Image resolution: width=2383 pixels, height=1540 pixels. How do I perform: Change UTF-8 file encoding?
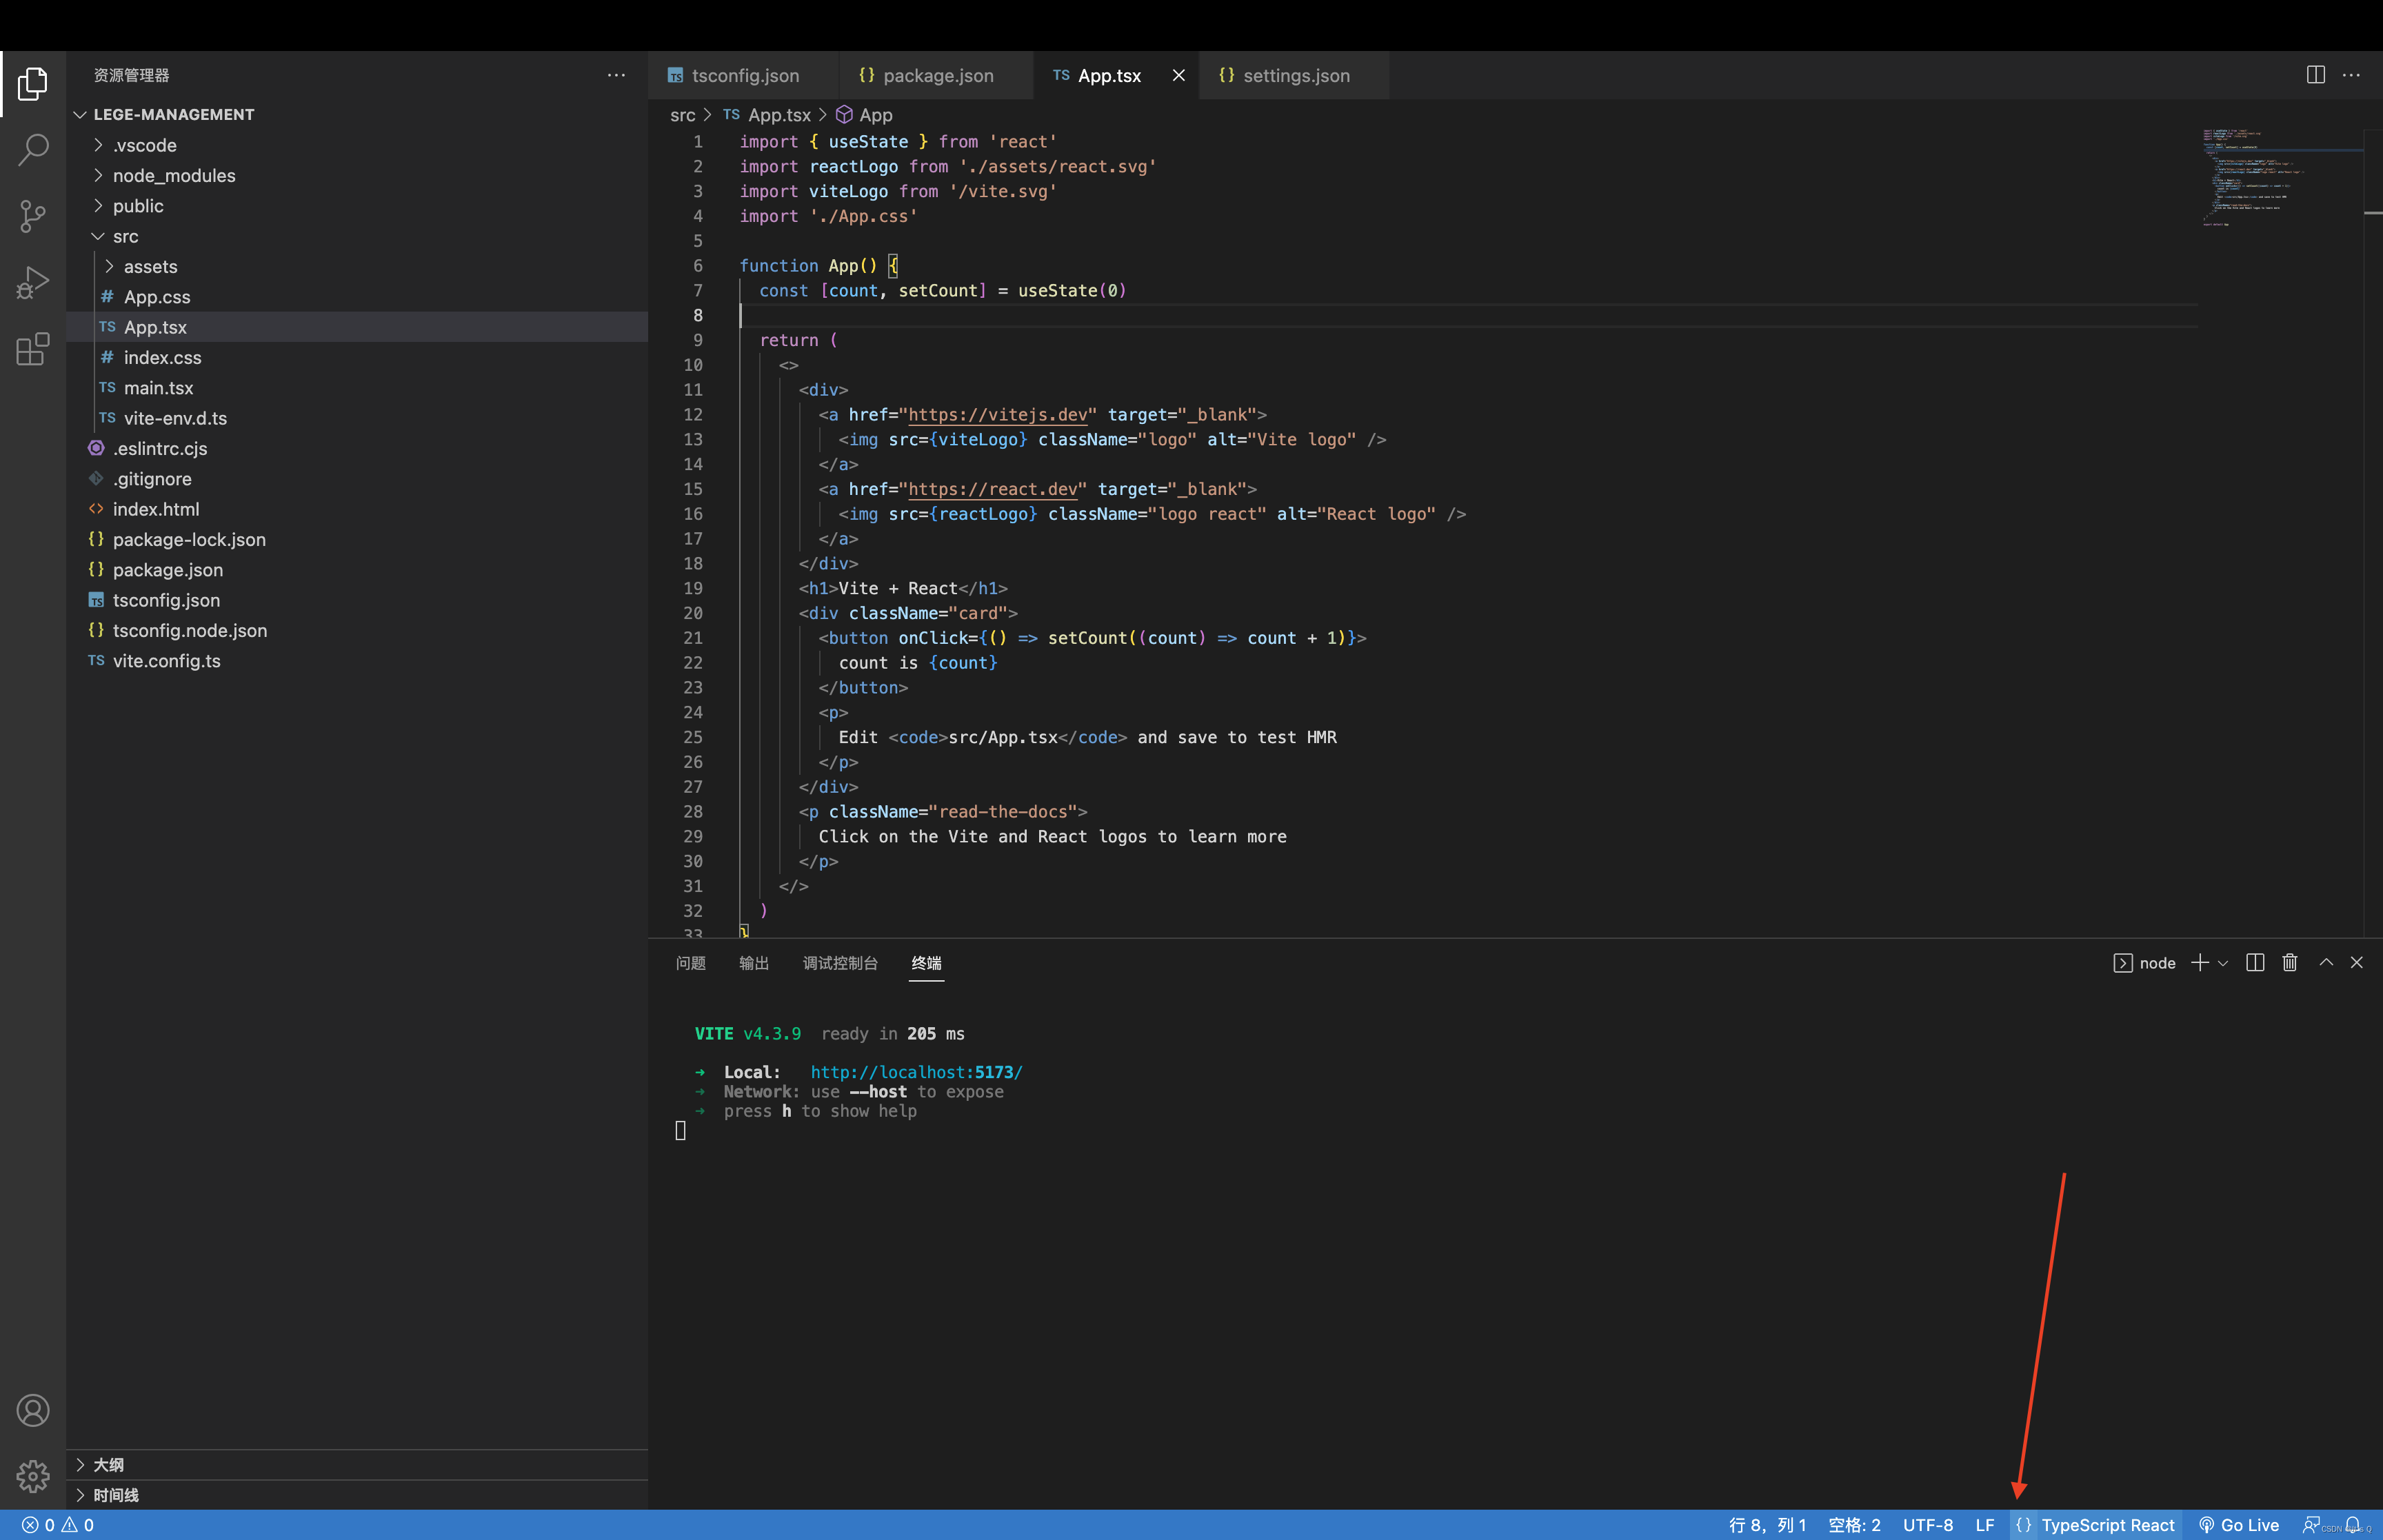point(1928,1525)
